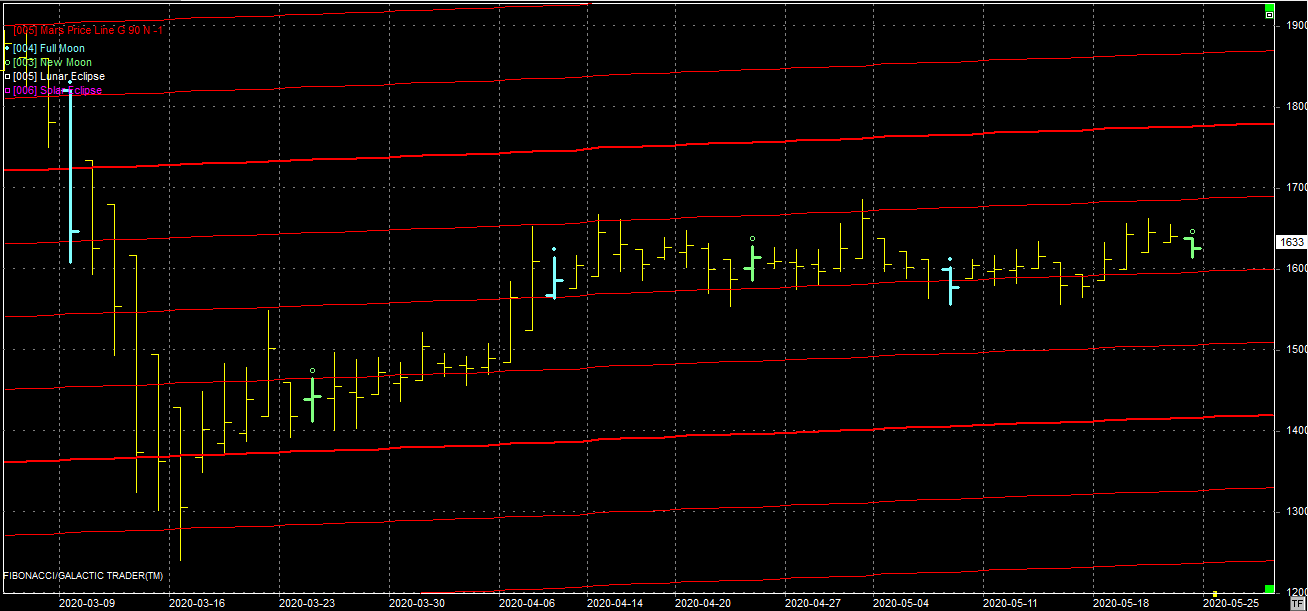Toggle the Full Moon legend marker
The width and height of the screenshot is (1308, 611).
[7, 48]
